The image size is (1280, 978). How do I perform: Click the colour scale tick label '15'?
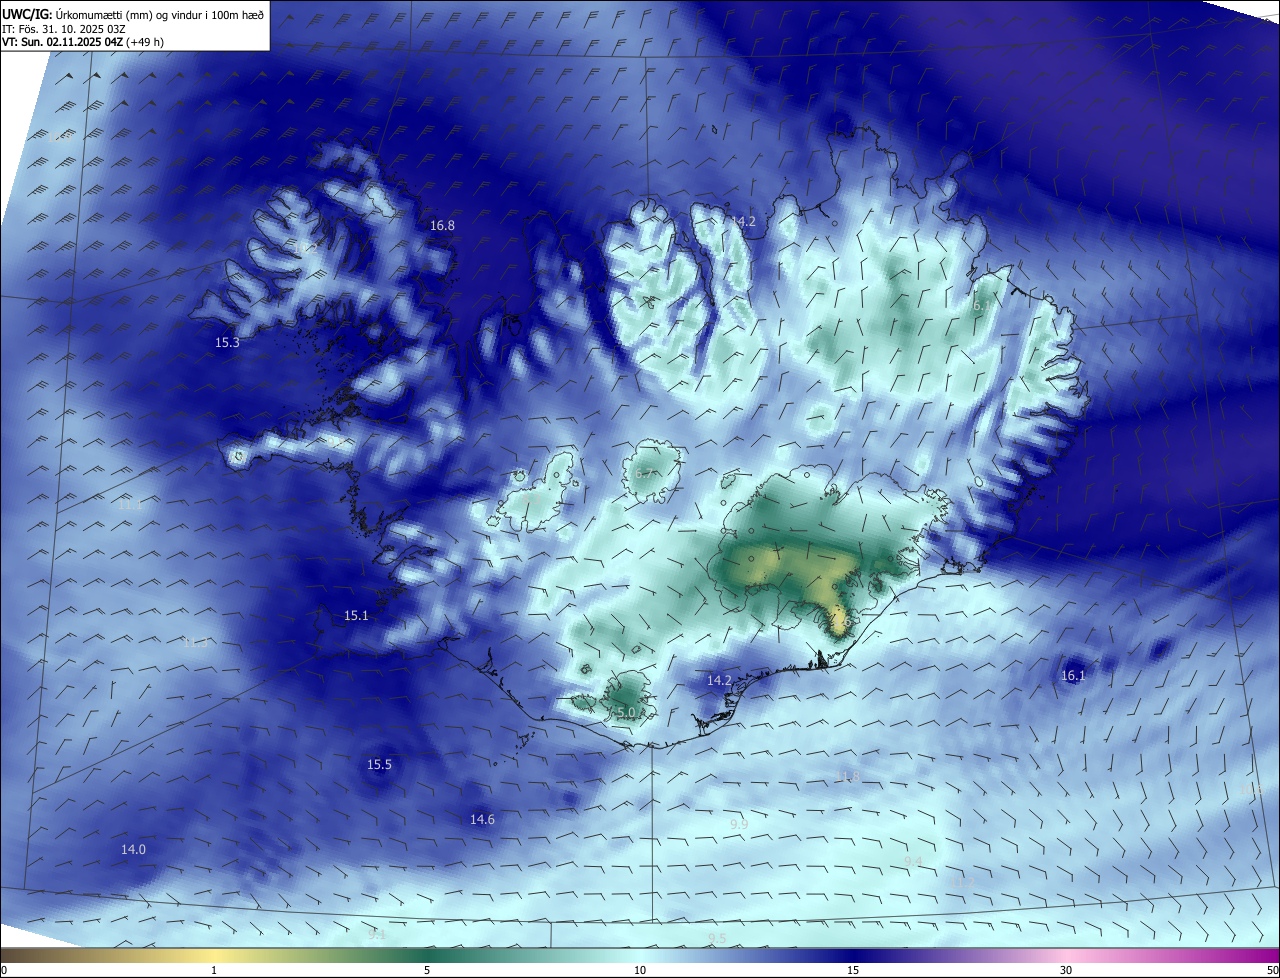coord(853,971)
